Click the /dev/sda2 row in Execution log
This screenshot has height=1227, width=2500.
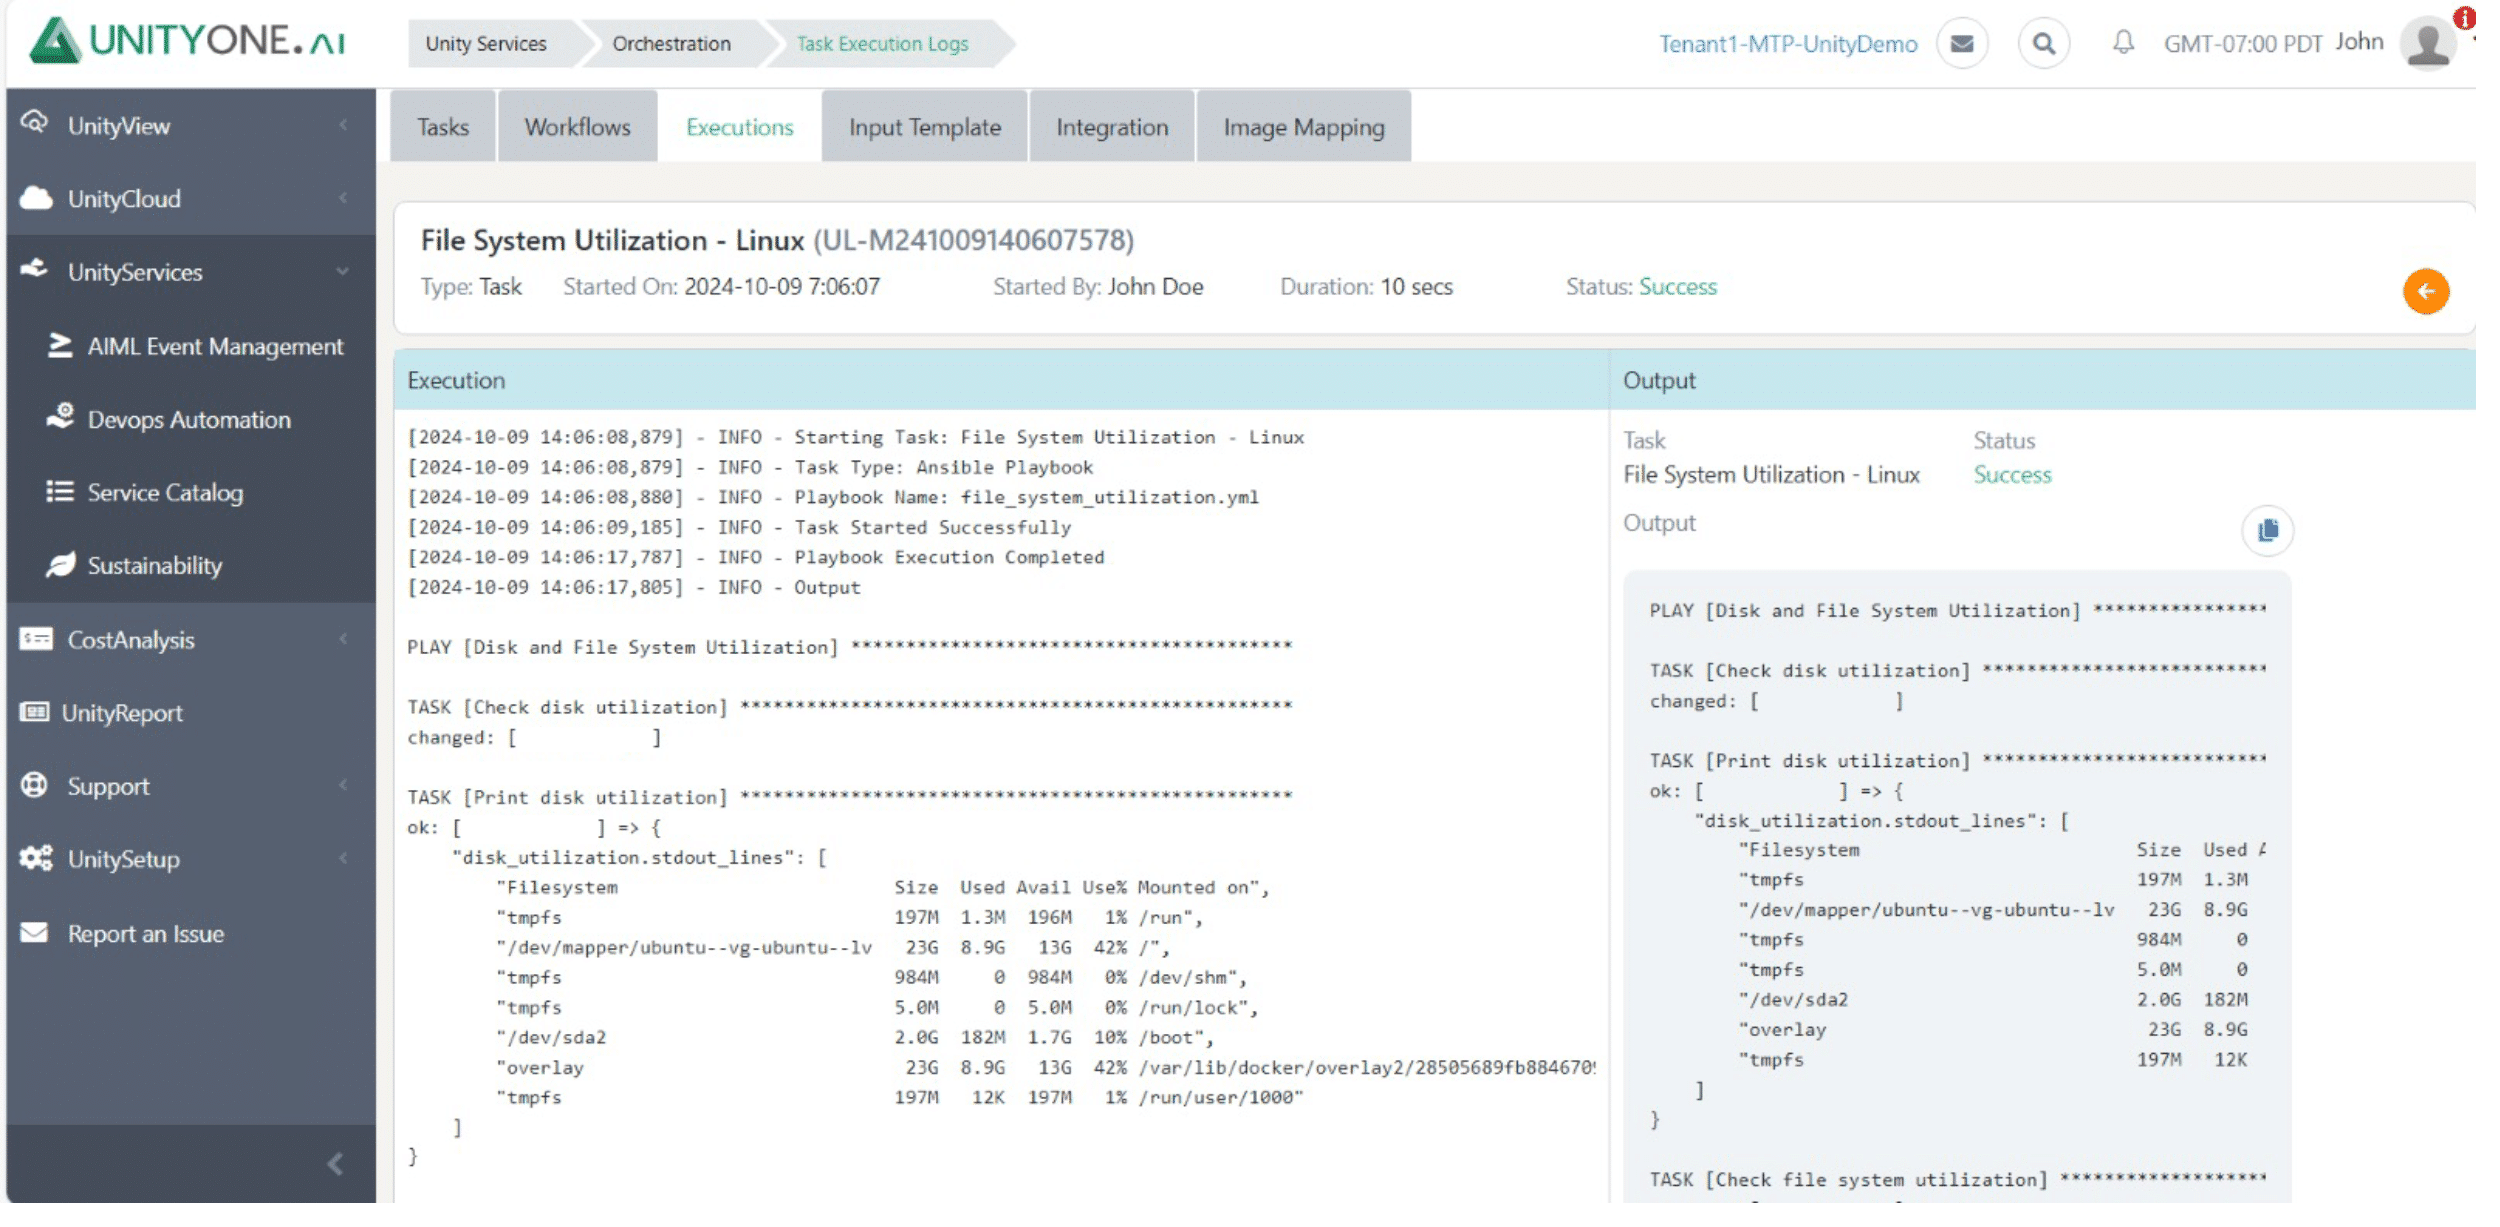point(854,1037)
